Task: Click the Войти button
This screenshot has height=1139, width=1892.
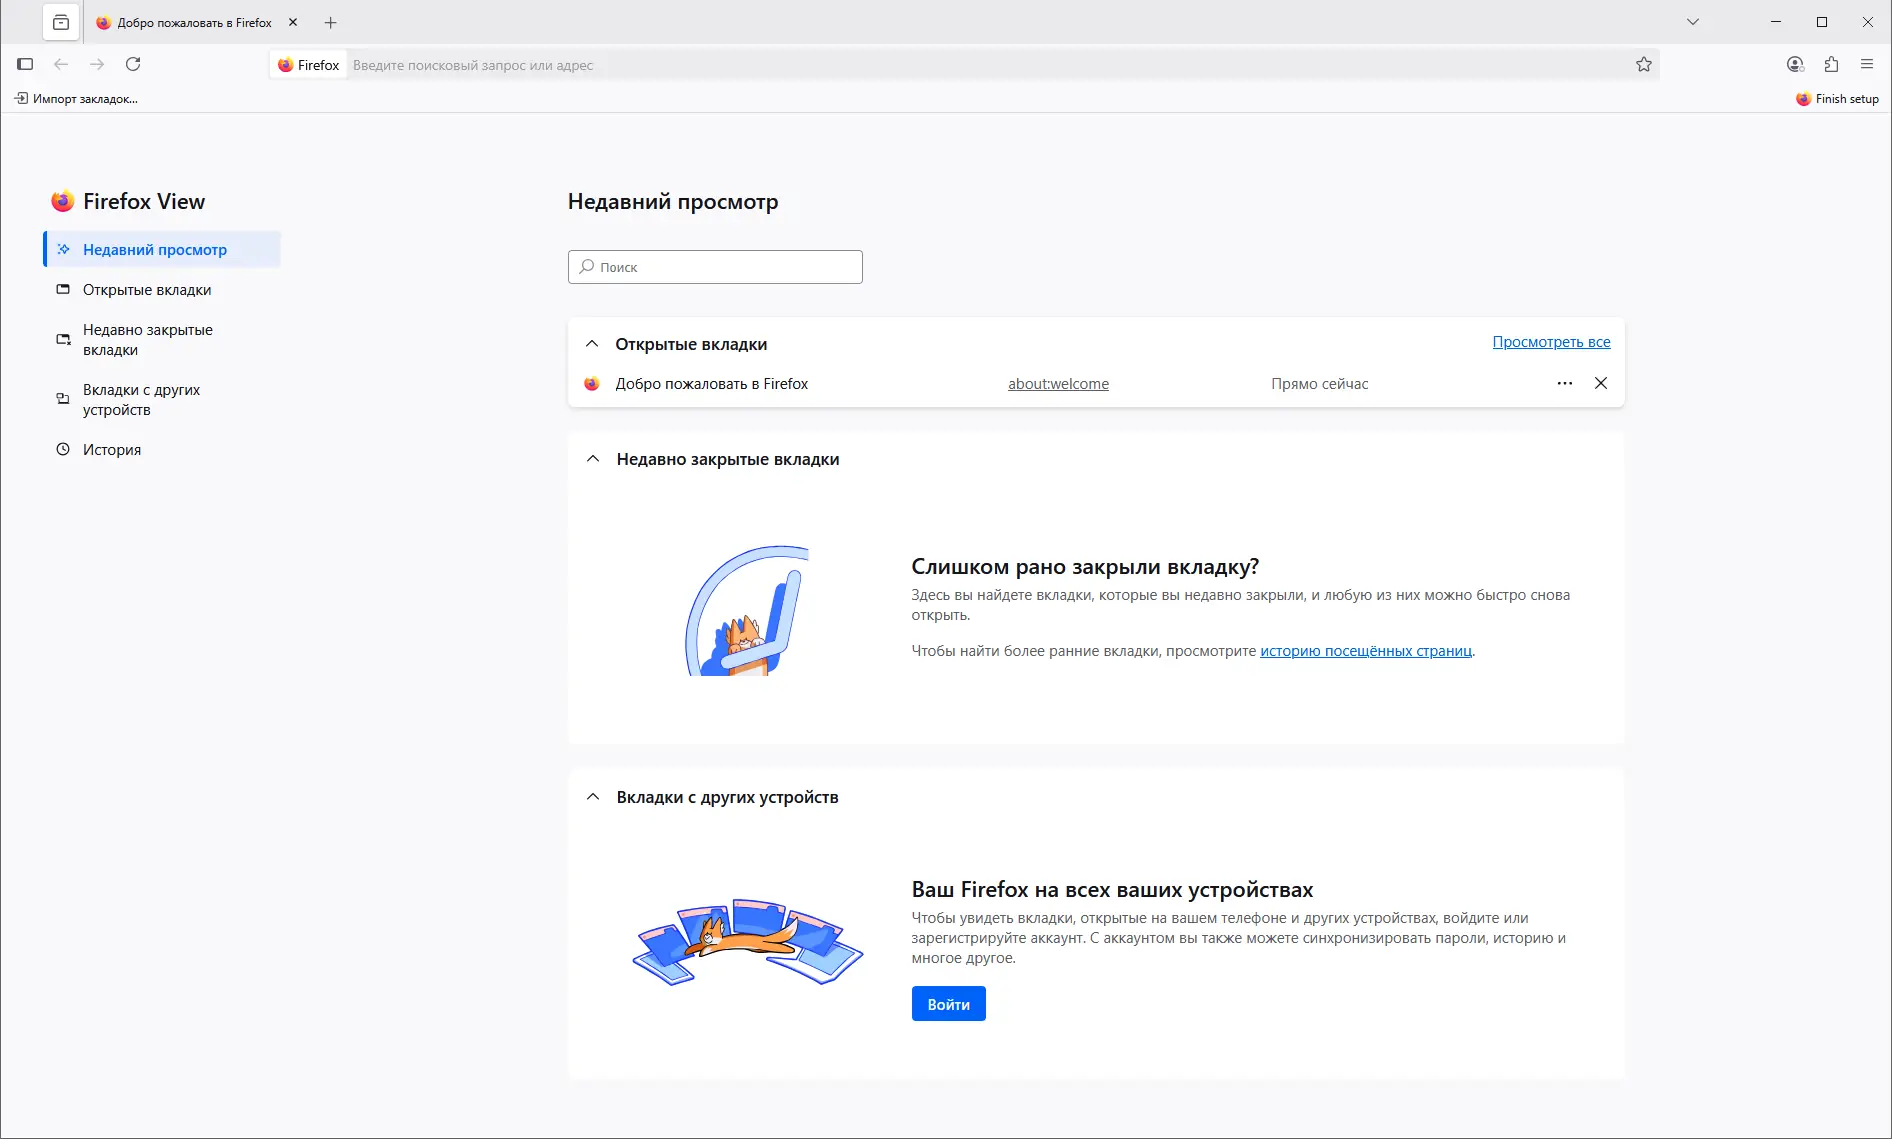Action: (947, 1003)
